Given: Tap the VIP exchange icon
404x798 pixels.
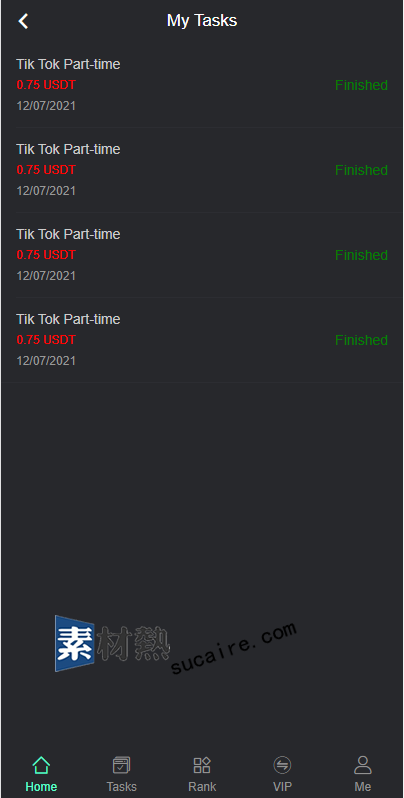Looking at the screenshot, I should 282,764.
